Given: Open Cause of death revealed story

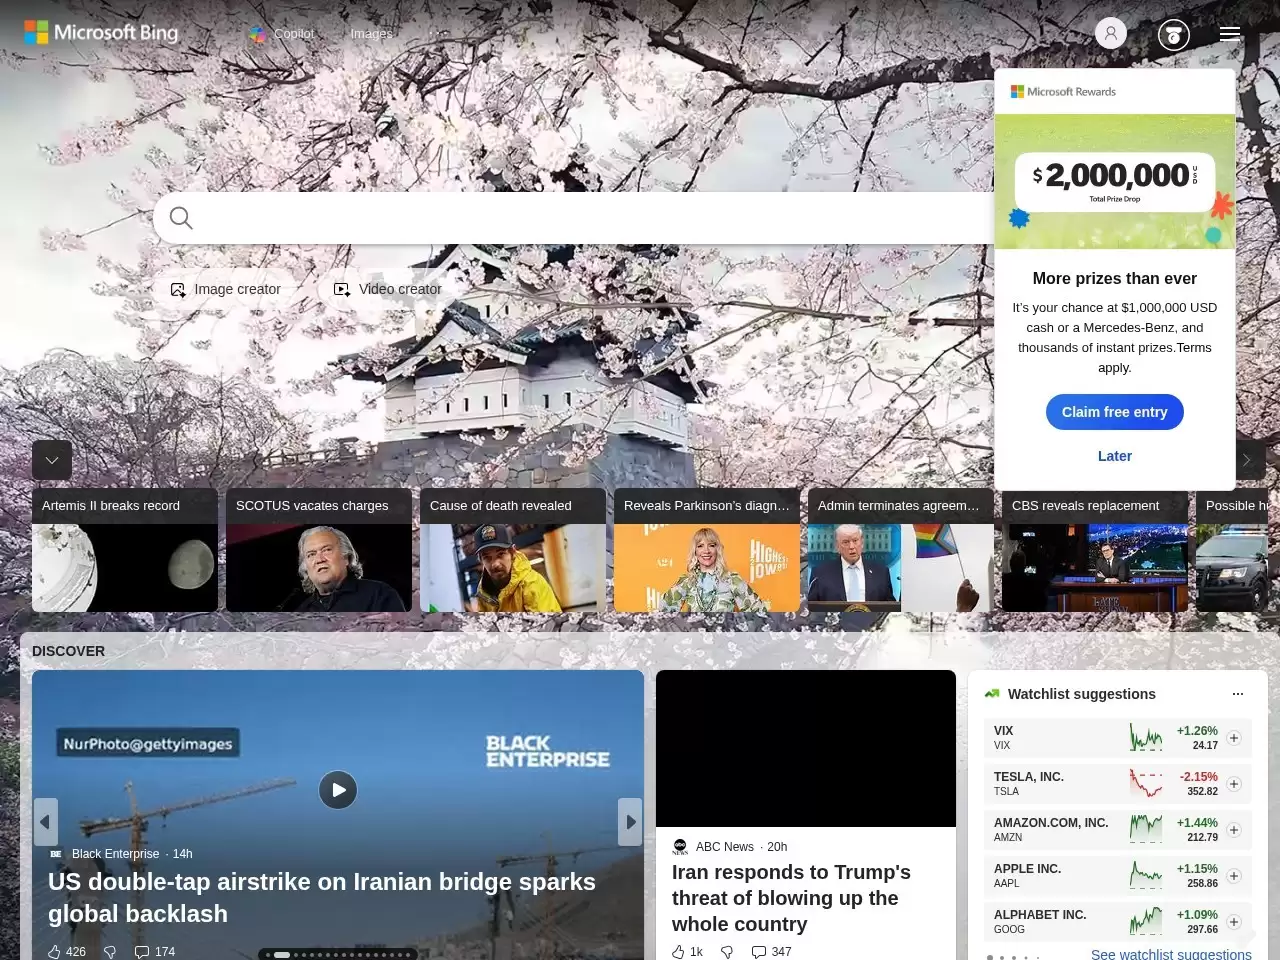Looking at the screenshot, I should [513, 550].
